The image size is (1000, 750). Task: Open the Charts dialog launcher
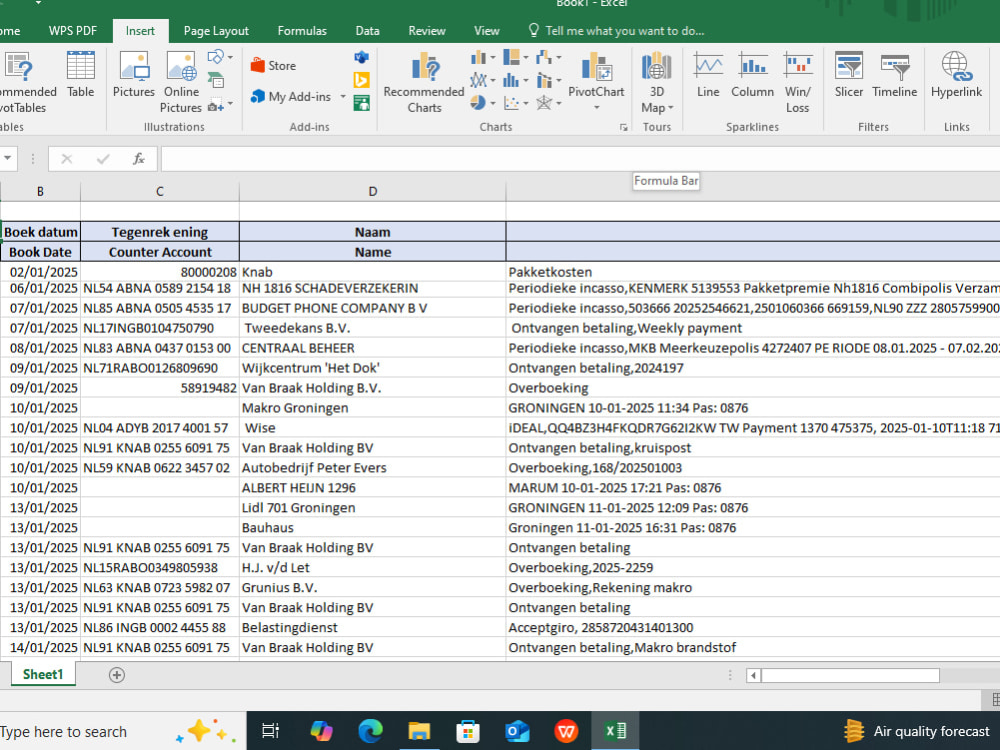623,128
